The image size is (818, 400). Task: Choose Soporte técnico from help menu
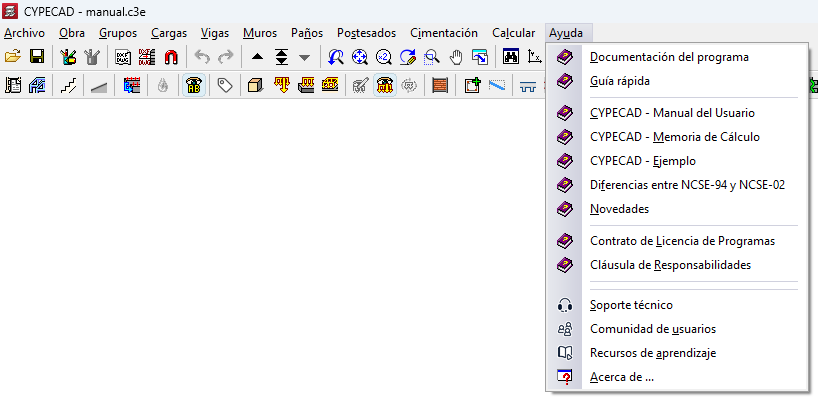(x=630, y=305)
